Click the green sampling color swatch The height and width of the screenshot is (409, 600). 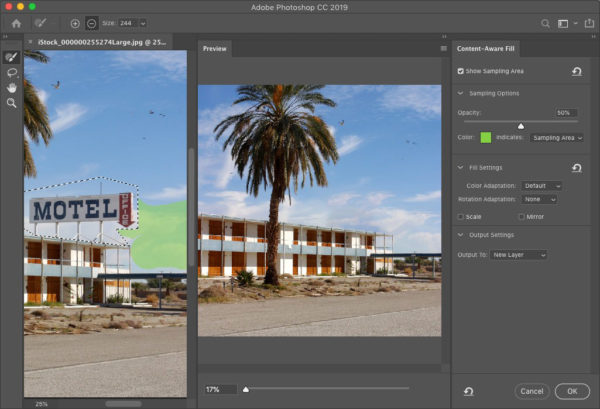click(x=486, y=137)
